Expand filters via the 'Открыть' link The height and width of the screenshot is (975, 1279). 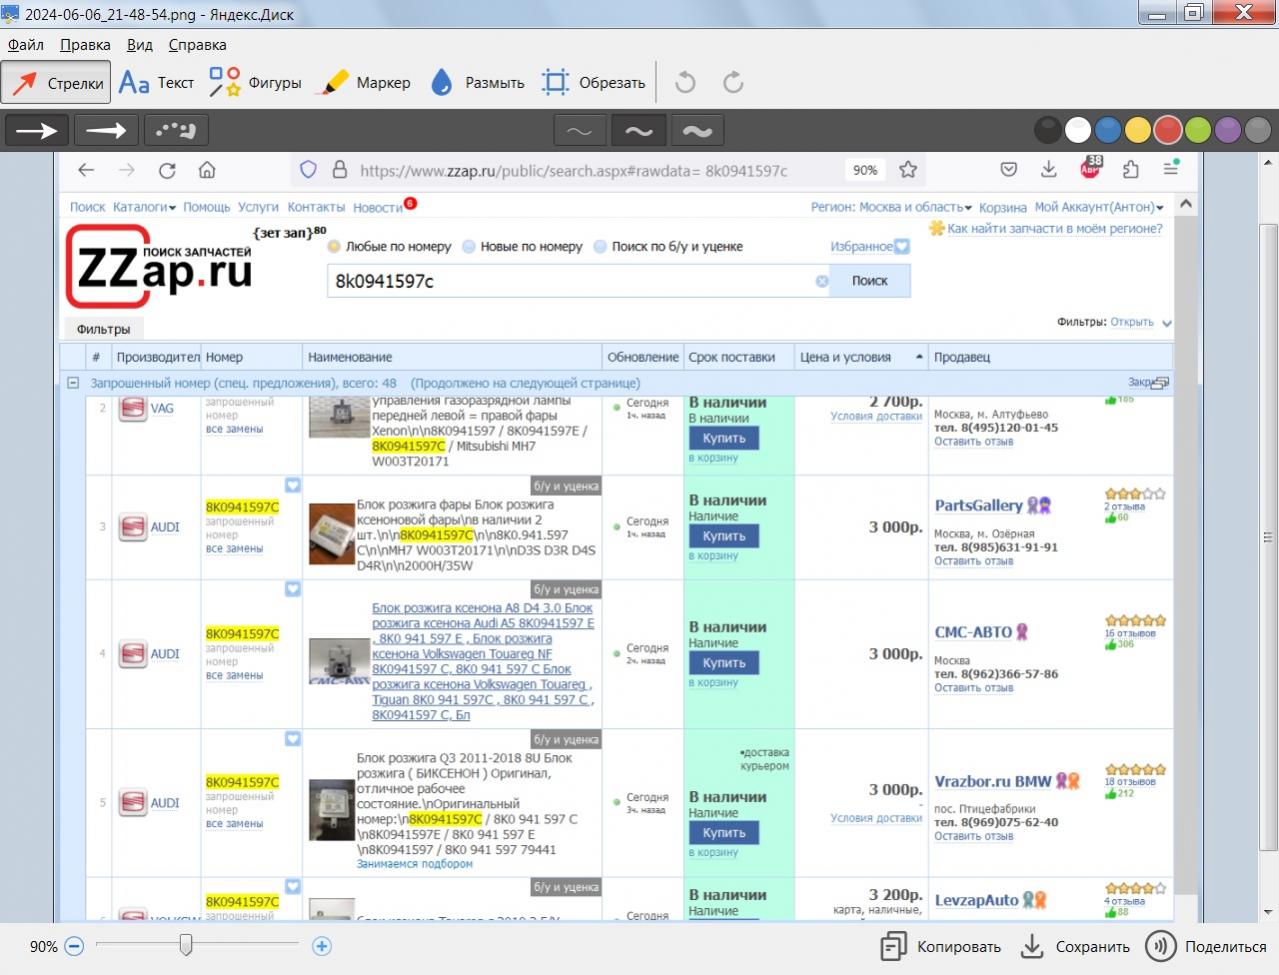pyautogui.click(x=1132, y=322)
